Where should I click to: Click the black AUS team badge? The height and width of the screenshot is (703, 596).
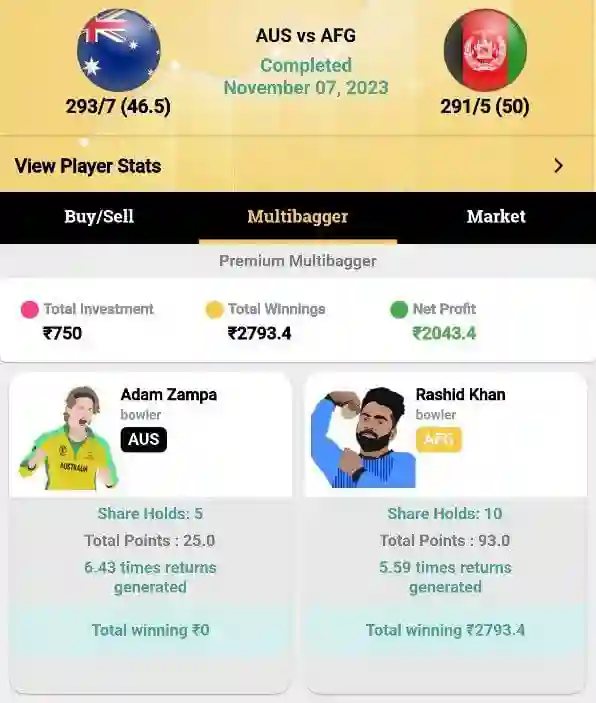(x=144, y=439)
